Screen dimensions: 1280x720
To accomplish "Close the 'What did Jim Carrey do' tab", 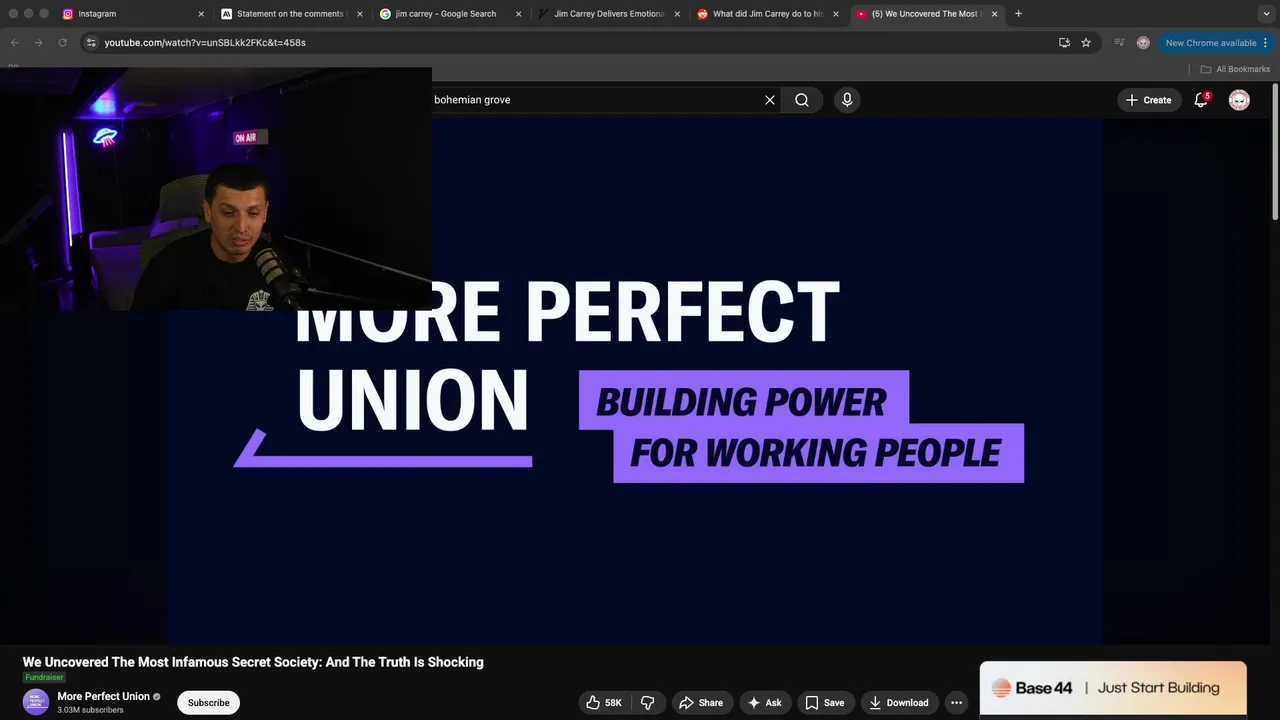I will click(836, 14).
